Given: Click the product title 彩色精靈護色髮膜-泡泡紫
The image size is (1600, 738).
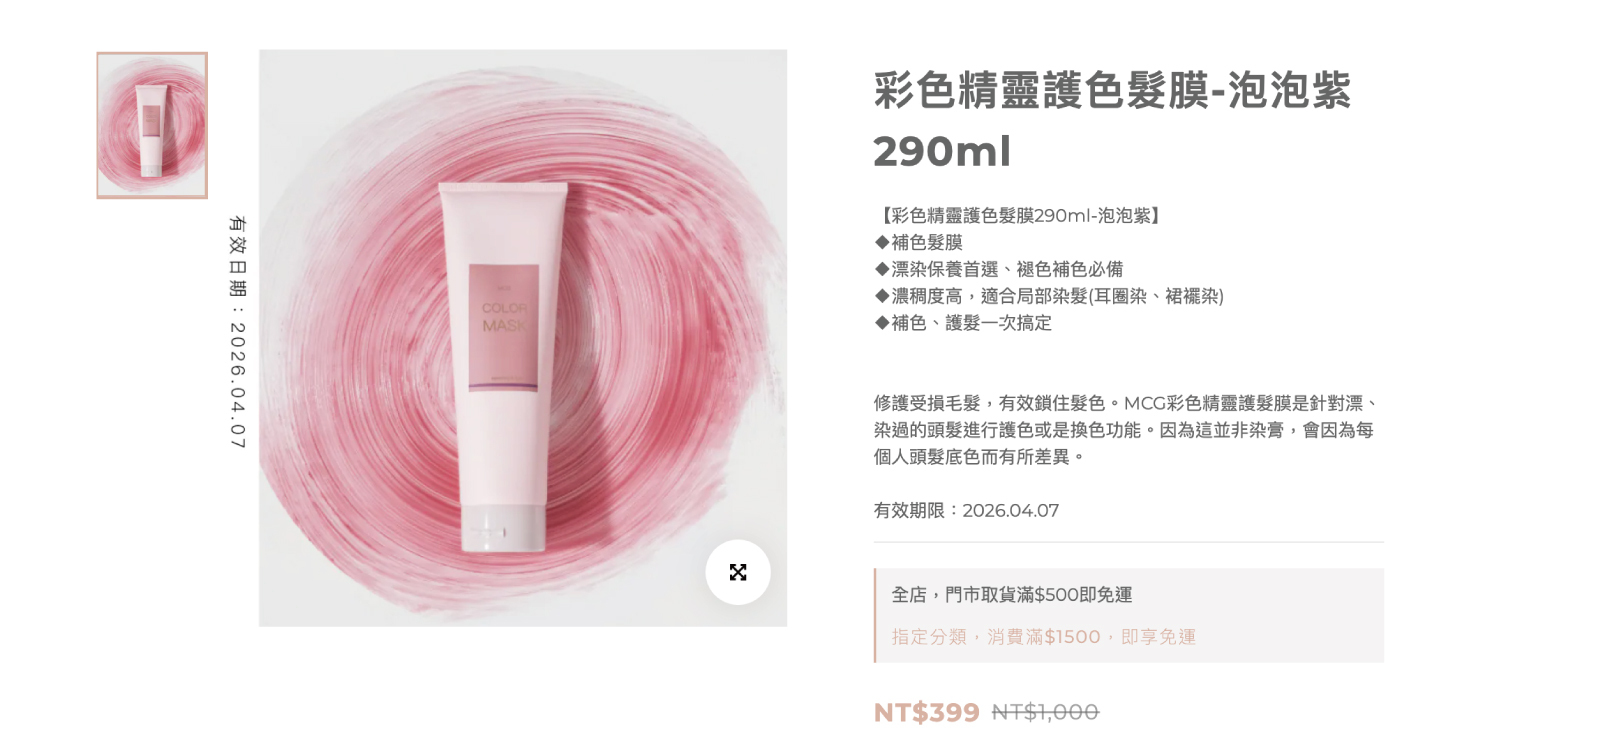Looking at the screenshot, I should pos(1112,90).
